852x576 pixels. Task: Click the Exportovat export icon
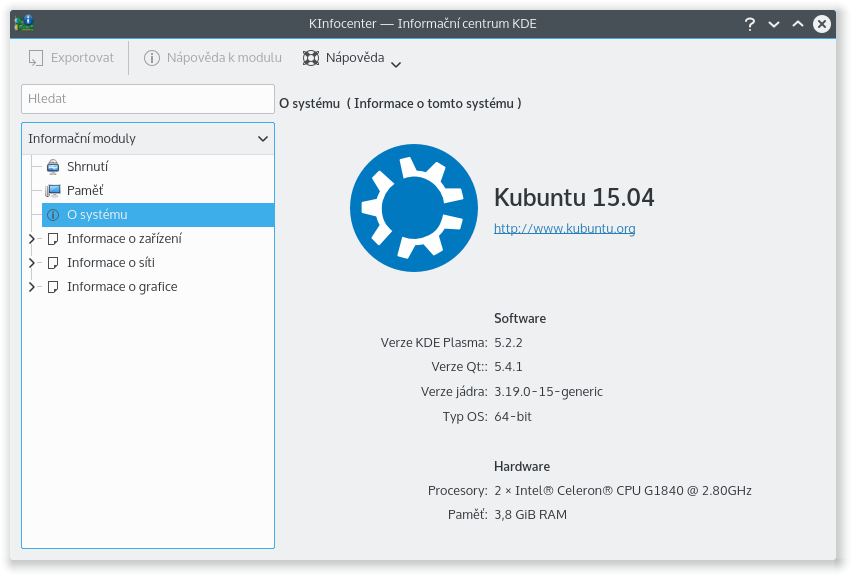tap(36, 58)
